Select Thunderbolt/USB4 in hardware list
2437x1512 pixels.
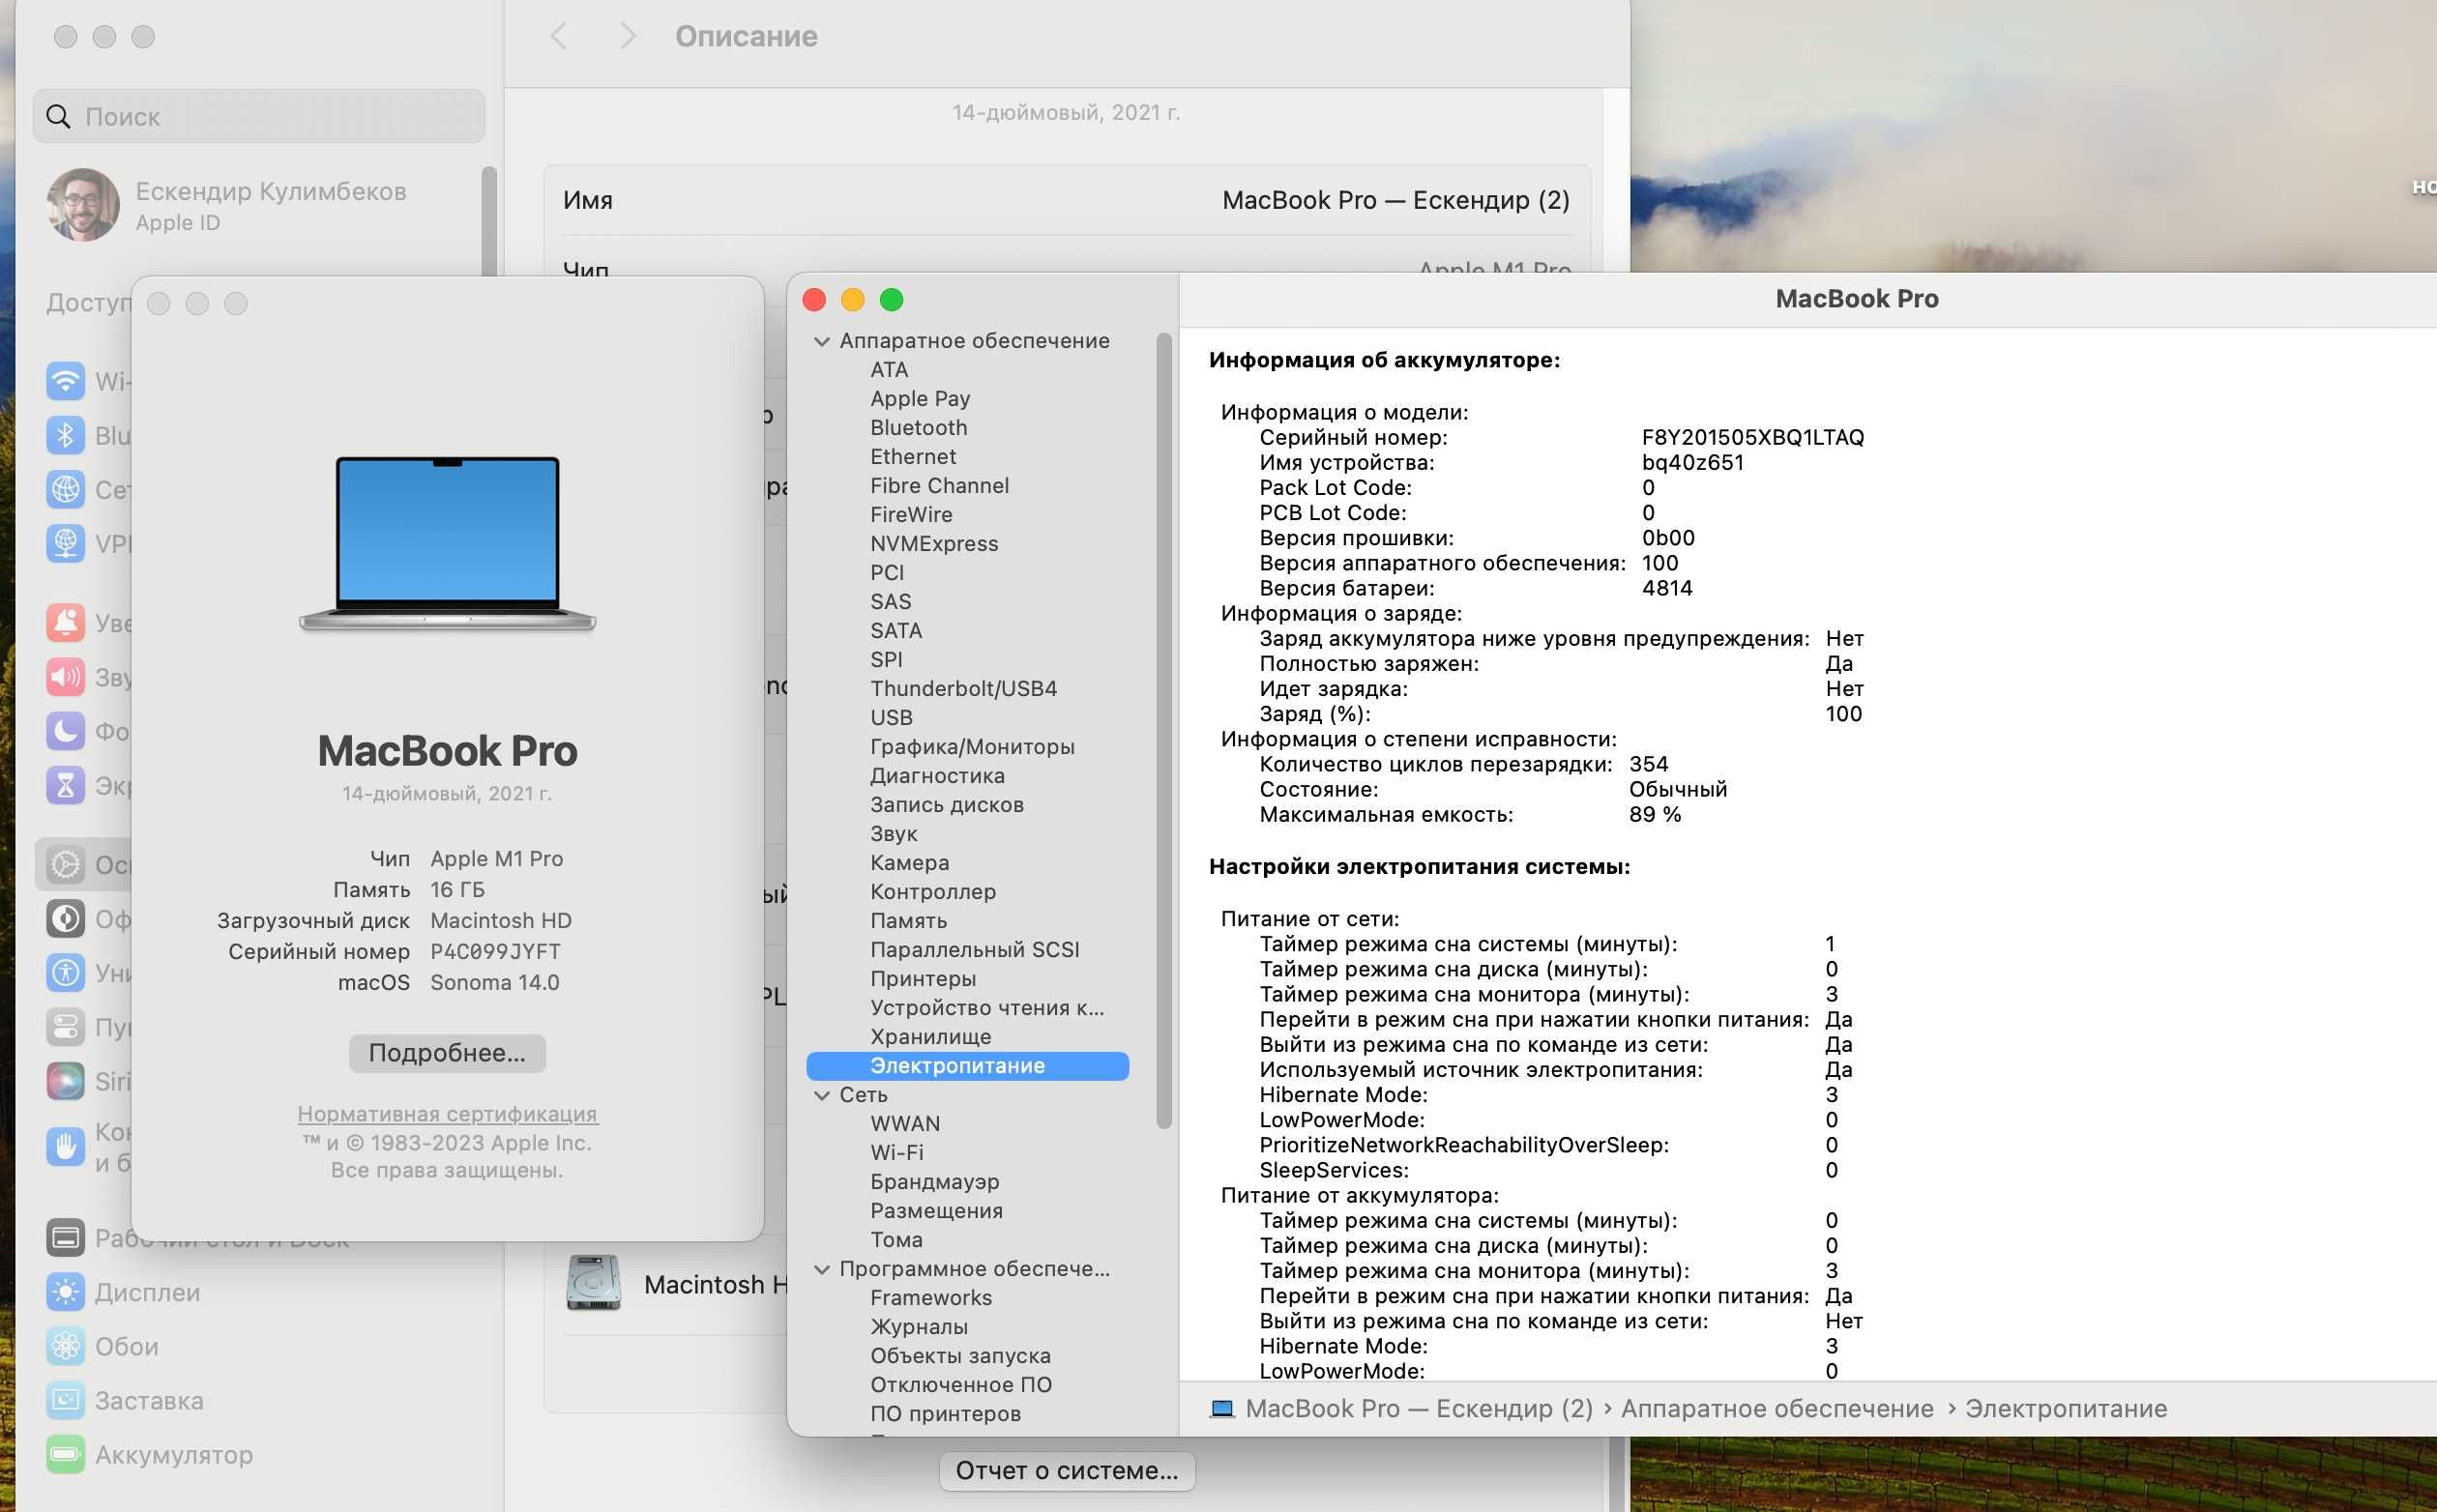pyautogui.click(x=963, y=689)
